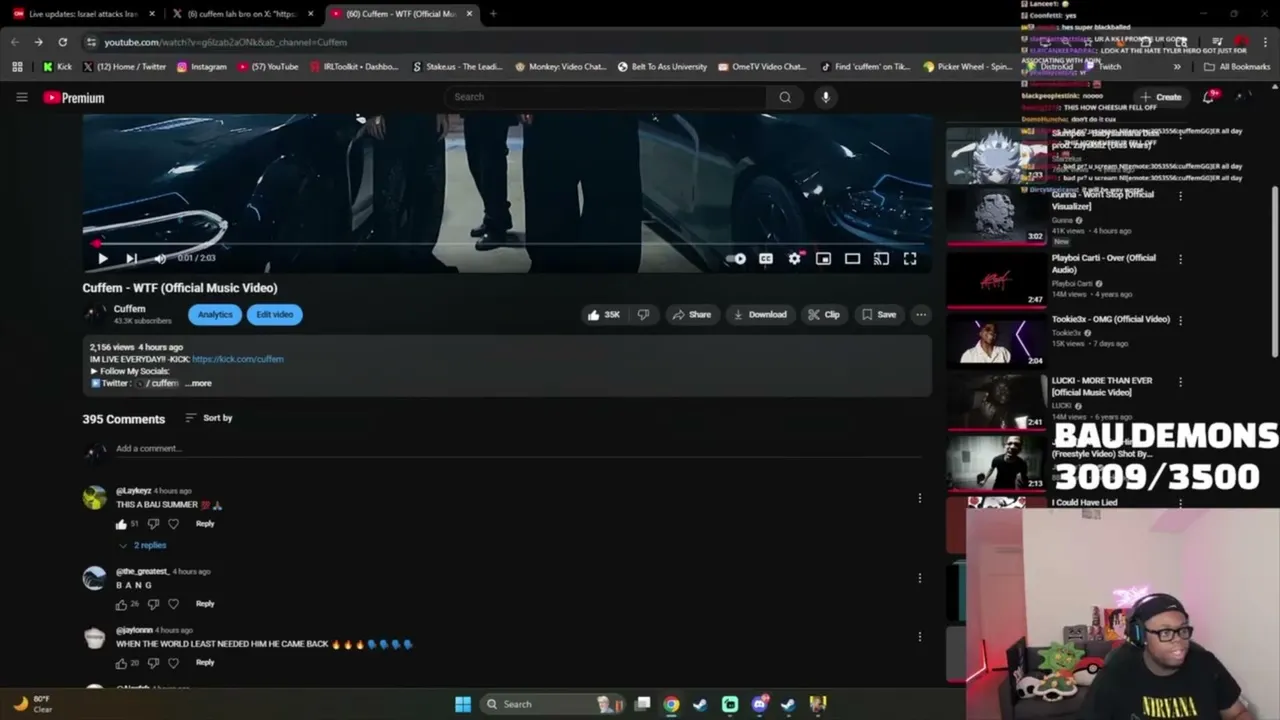The width and height of the screenshot is (1280, 720).
Task: Open the comments Sort by menu
Action: coord(209,418)
